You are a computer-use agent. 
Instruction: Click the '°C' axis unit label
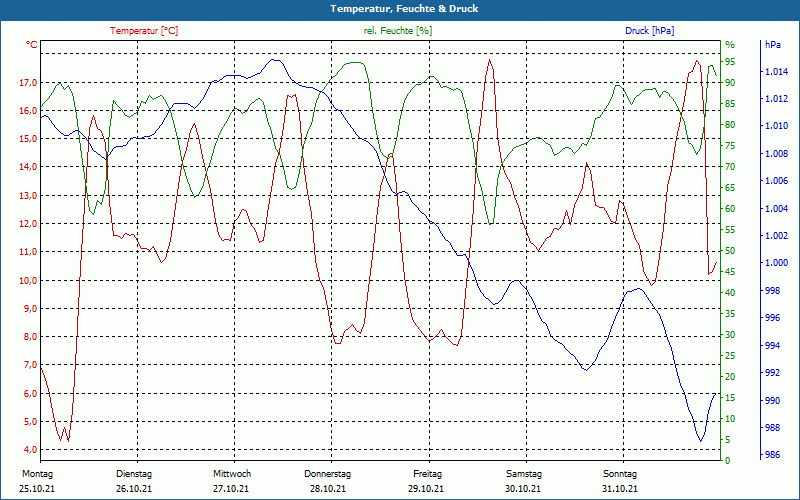tap(32, 45)
